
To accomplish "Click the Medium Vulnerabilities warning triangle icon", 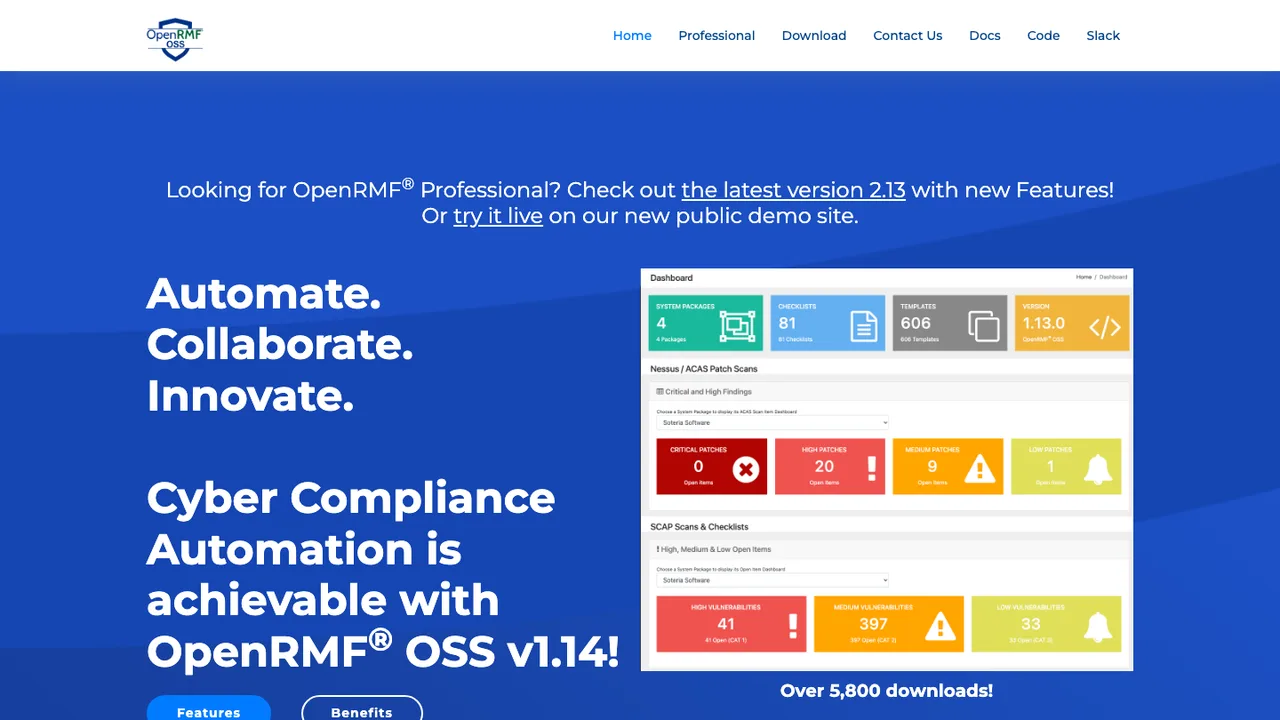I will click(940, 626).
